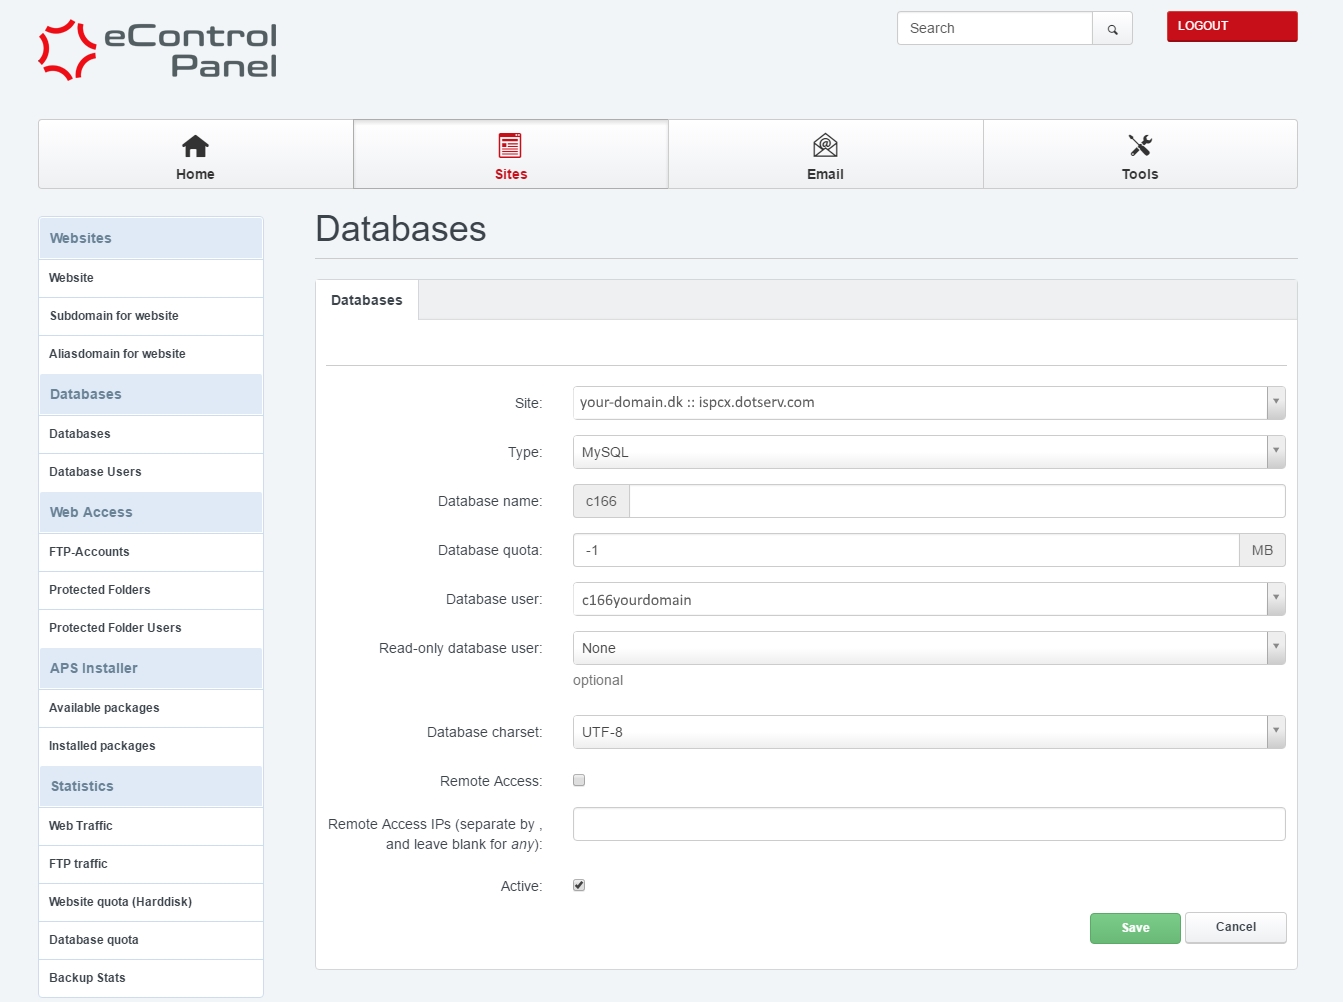Click the Web Access section header
Viewport: 1343px width, 1002px height.
(151, 512)
